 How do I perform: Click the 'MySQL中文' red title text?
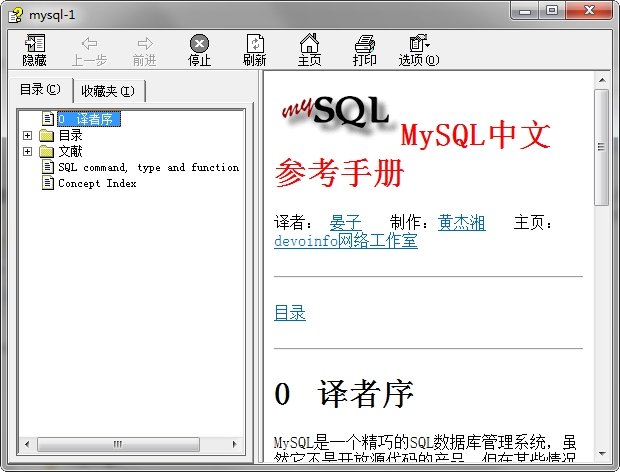pos(476,135)
